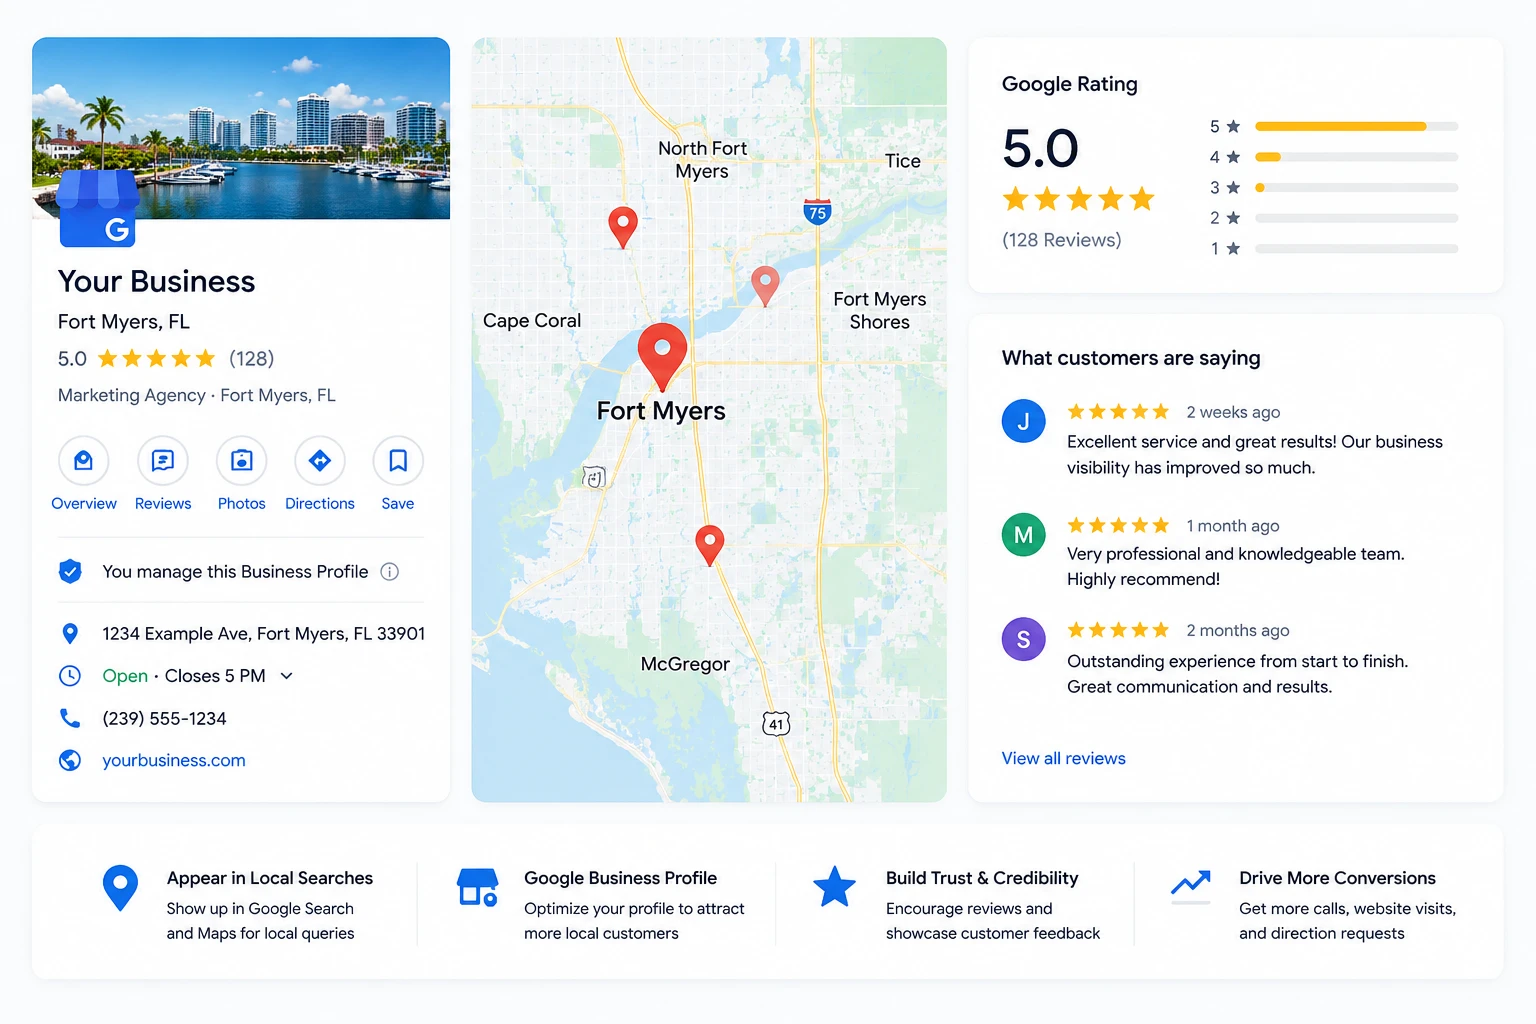Click the blue Google storefront logo
The image size is (1536, 1024).
click(x=97, y=208)
